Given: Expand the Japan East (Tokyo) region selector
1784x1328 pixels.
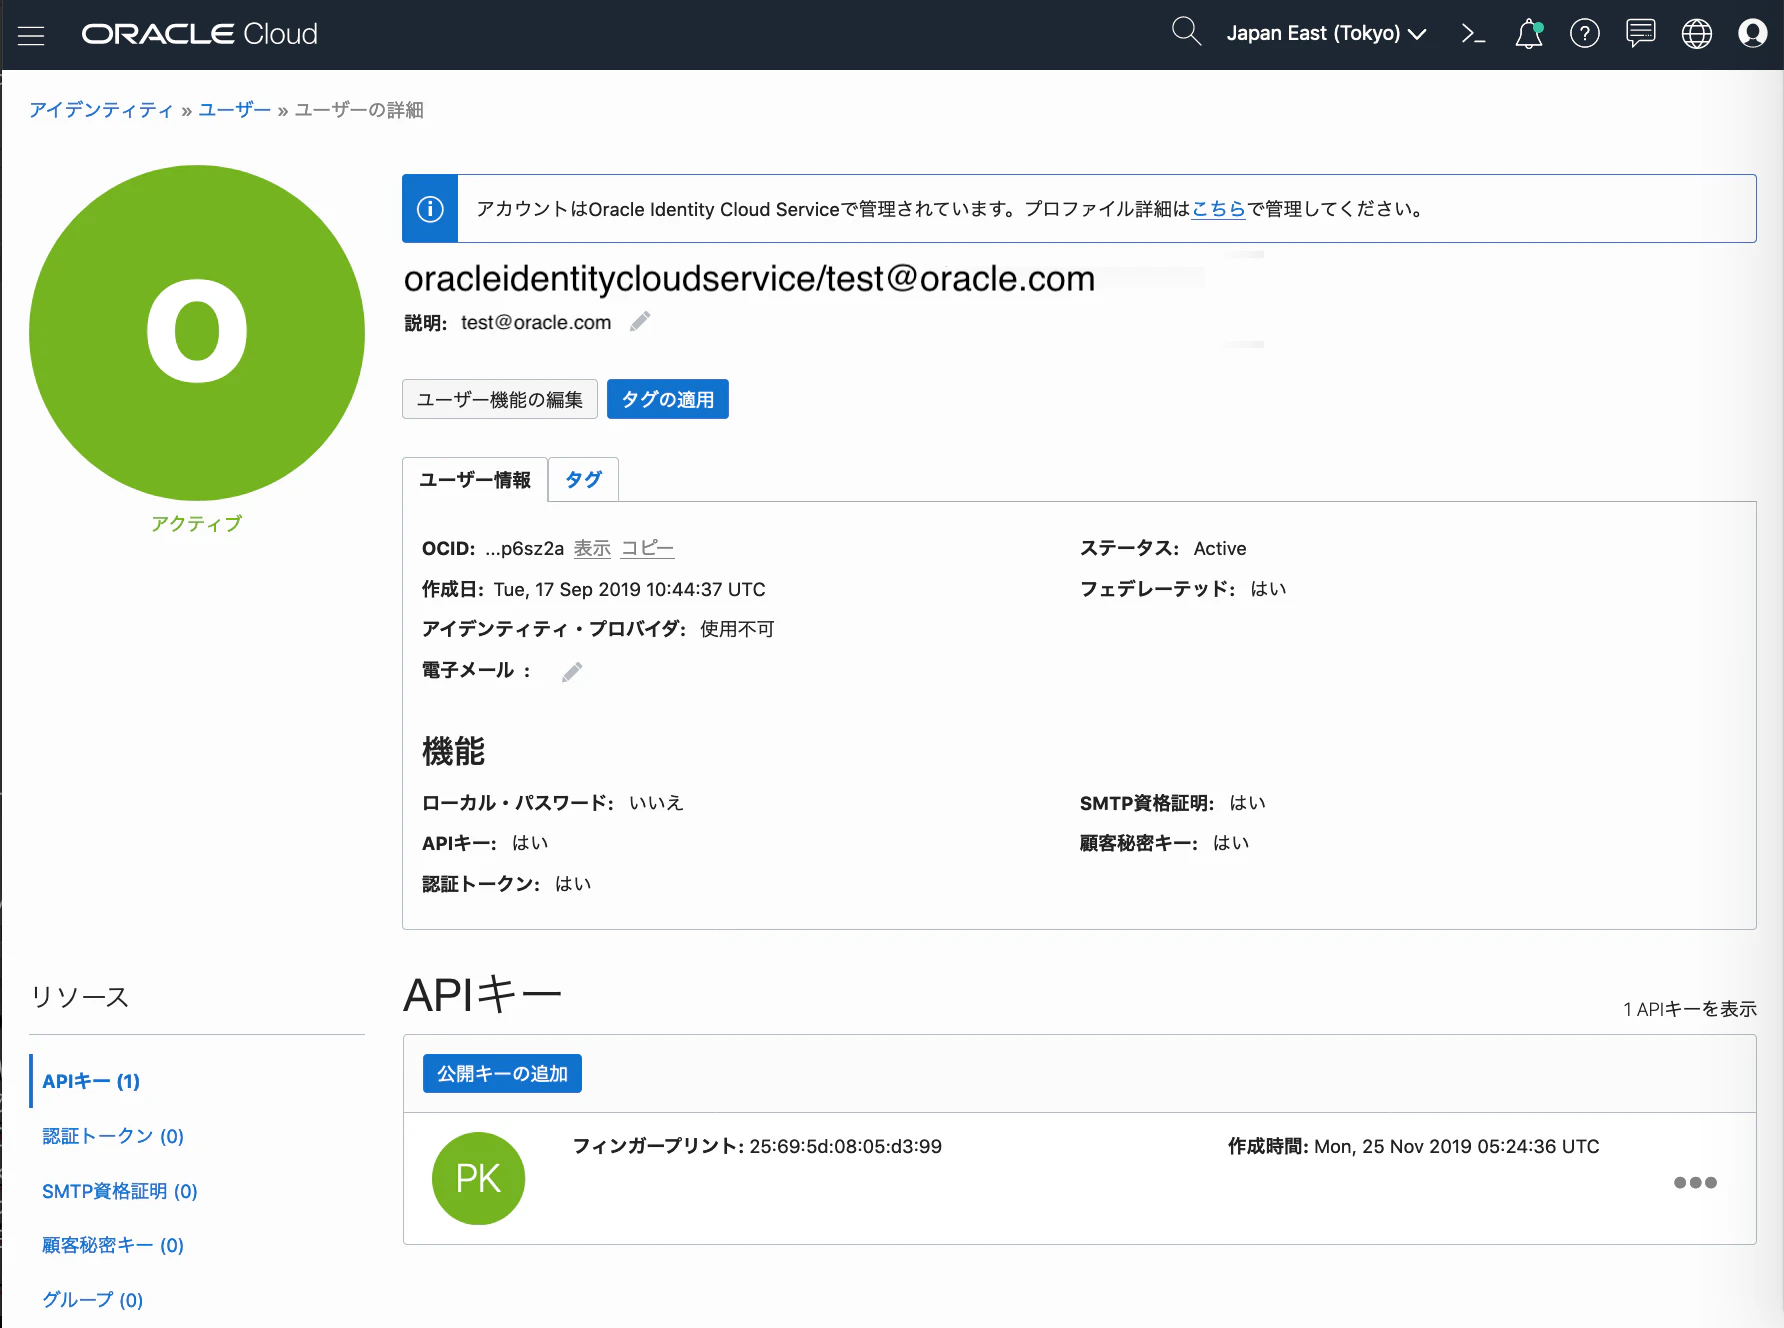Looking at the screenshot, I should pos(1326,34).
